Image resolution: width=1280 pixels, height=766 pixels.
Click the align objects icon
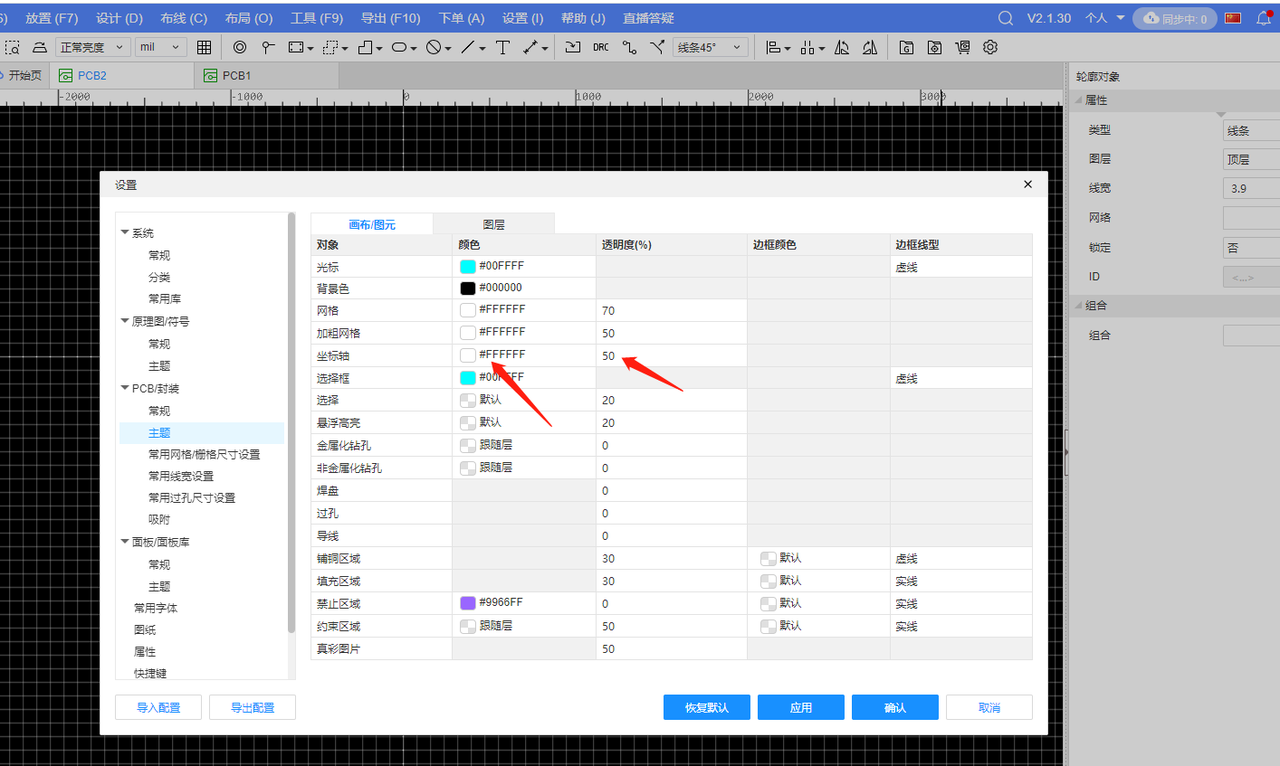pyautogui.click(x=773, y=47)
